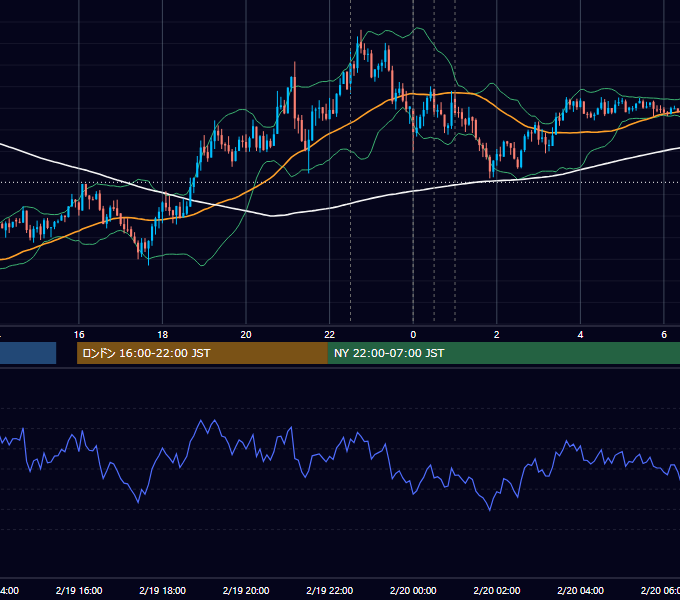
Task: Click the 2/20 04:00 label on indicator axis
Action: pyautogui.click(x=580, y=590)
